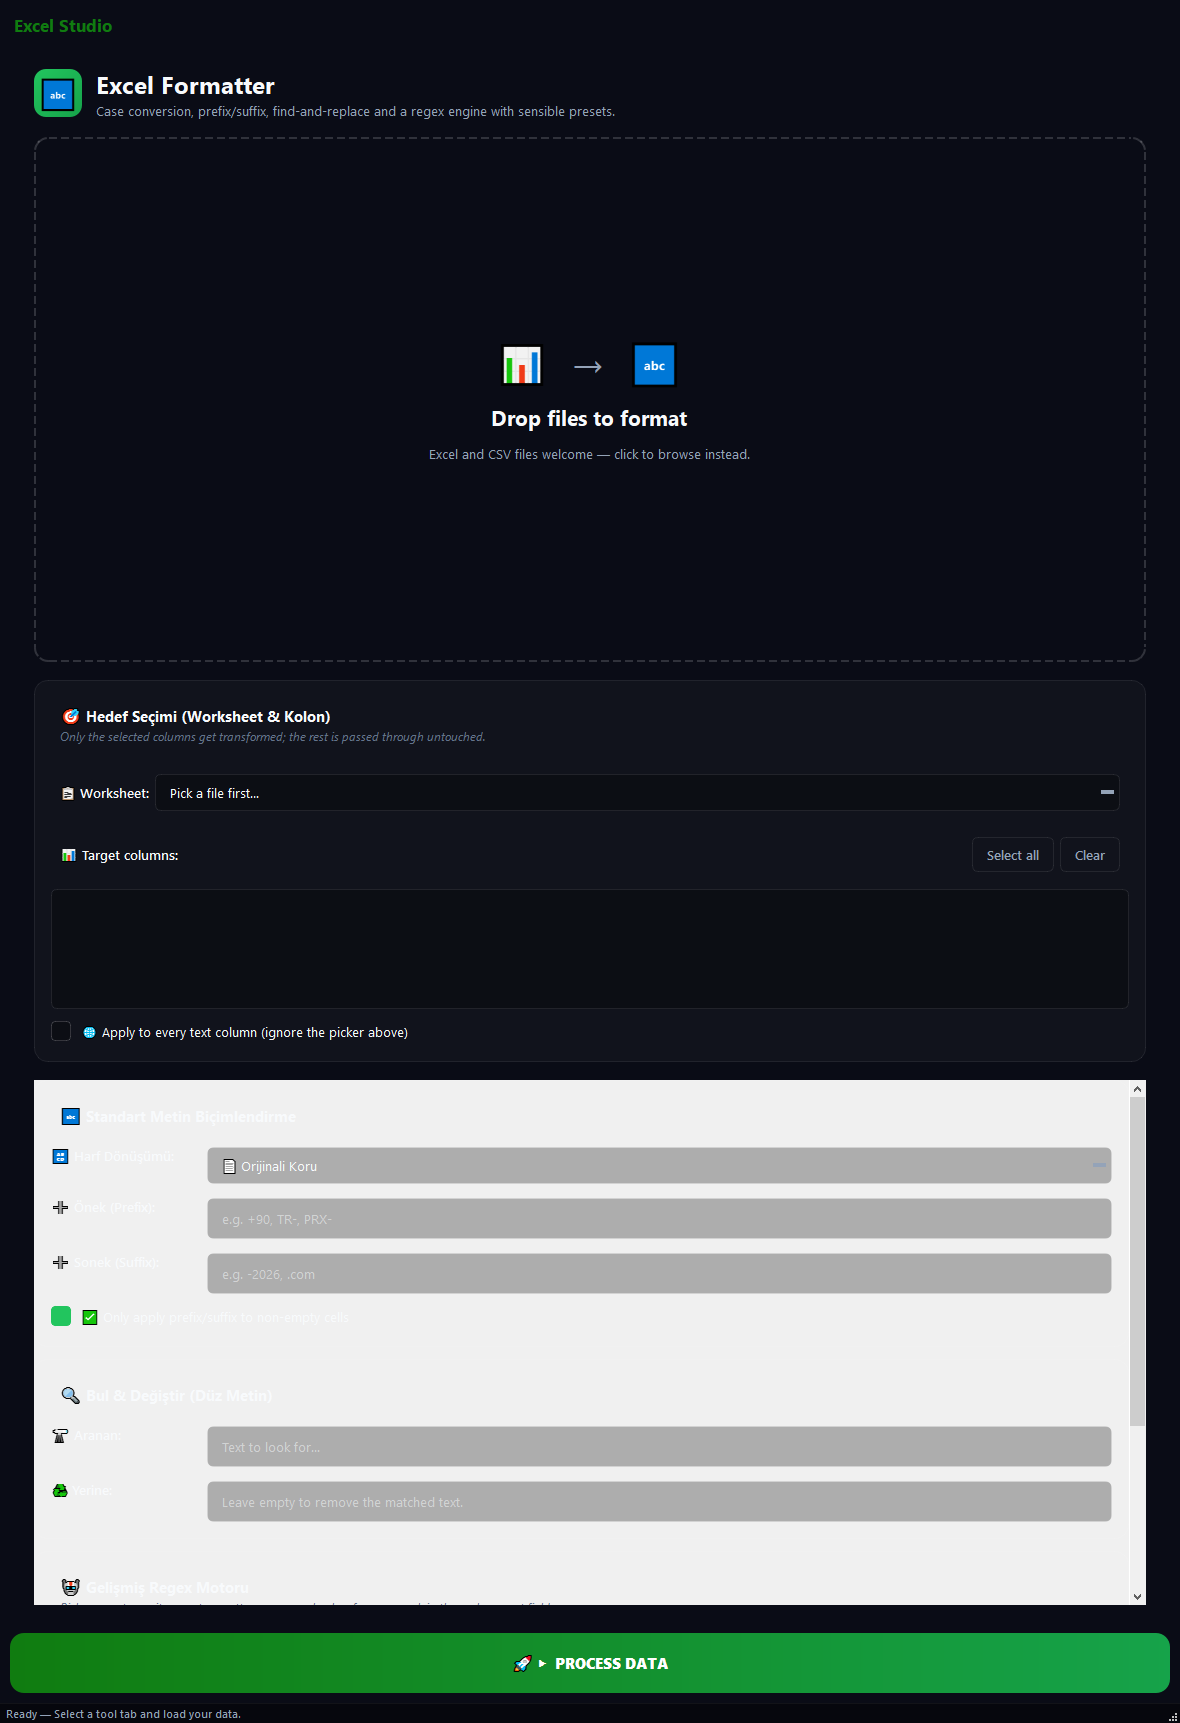Click the target icon beside Hedef Seçimi
1180x1723 pixels.
point(71,716)
